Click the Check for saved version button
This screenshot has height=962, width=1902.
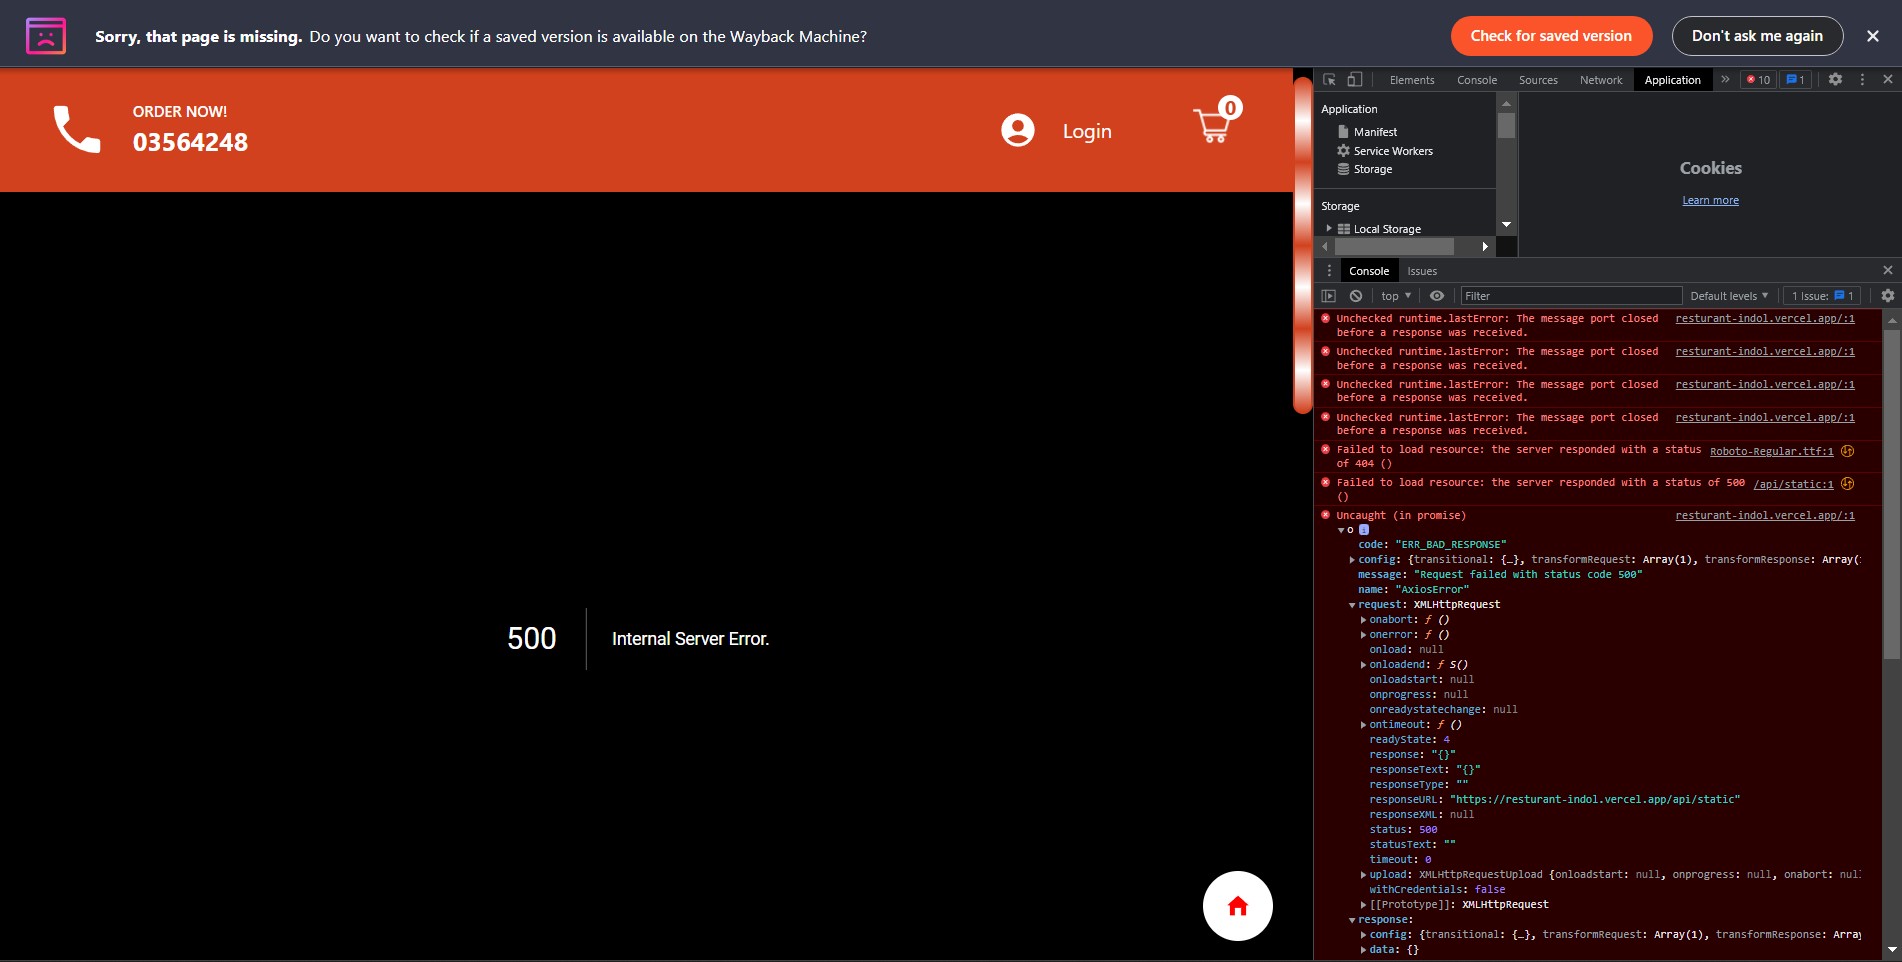(1550, 36)
